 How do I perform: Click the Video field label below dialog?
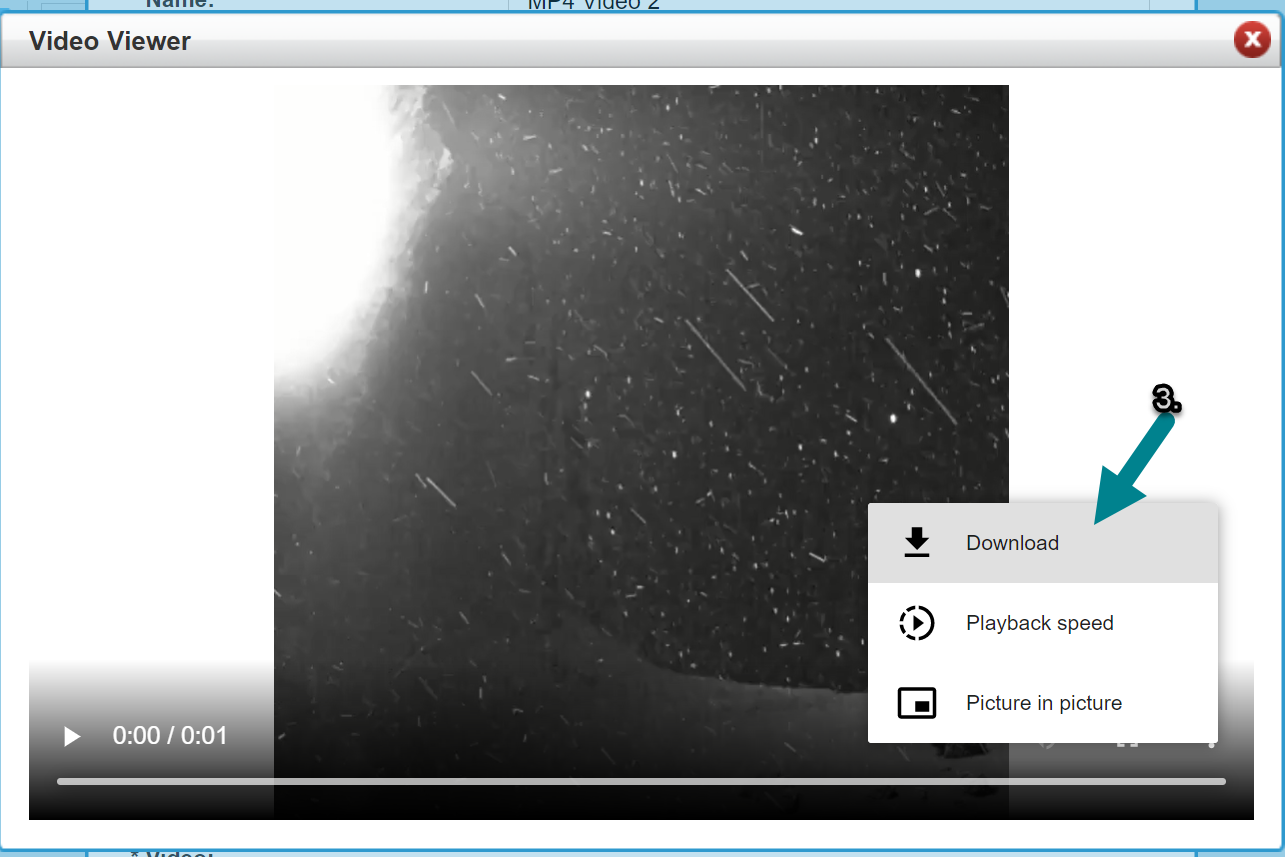[172, 853]
